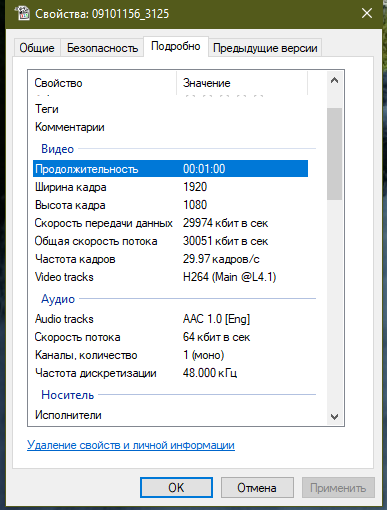
Task: Click the OK button
Action: (176, 488)
